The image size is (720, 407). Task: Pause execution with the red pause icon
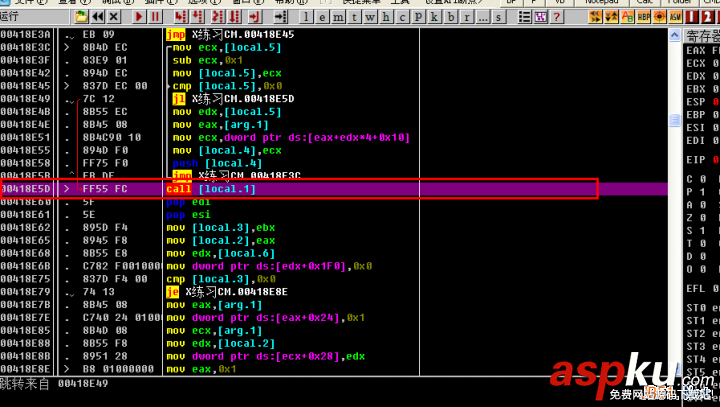(157, 17)
